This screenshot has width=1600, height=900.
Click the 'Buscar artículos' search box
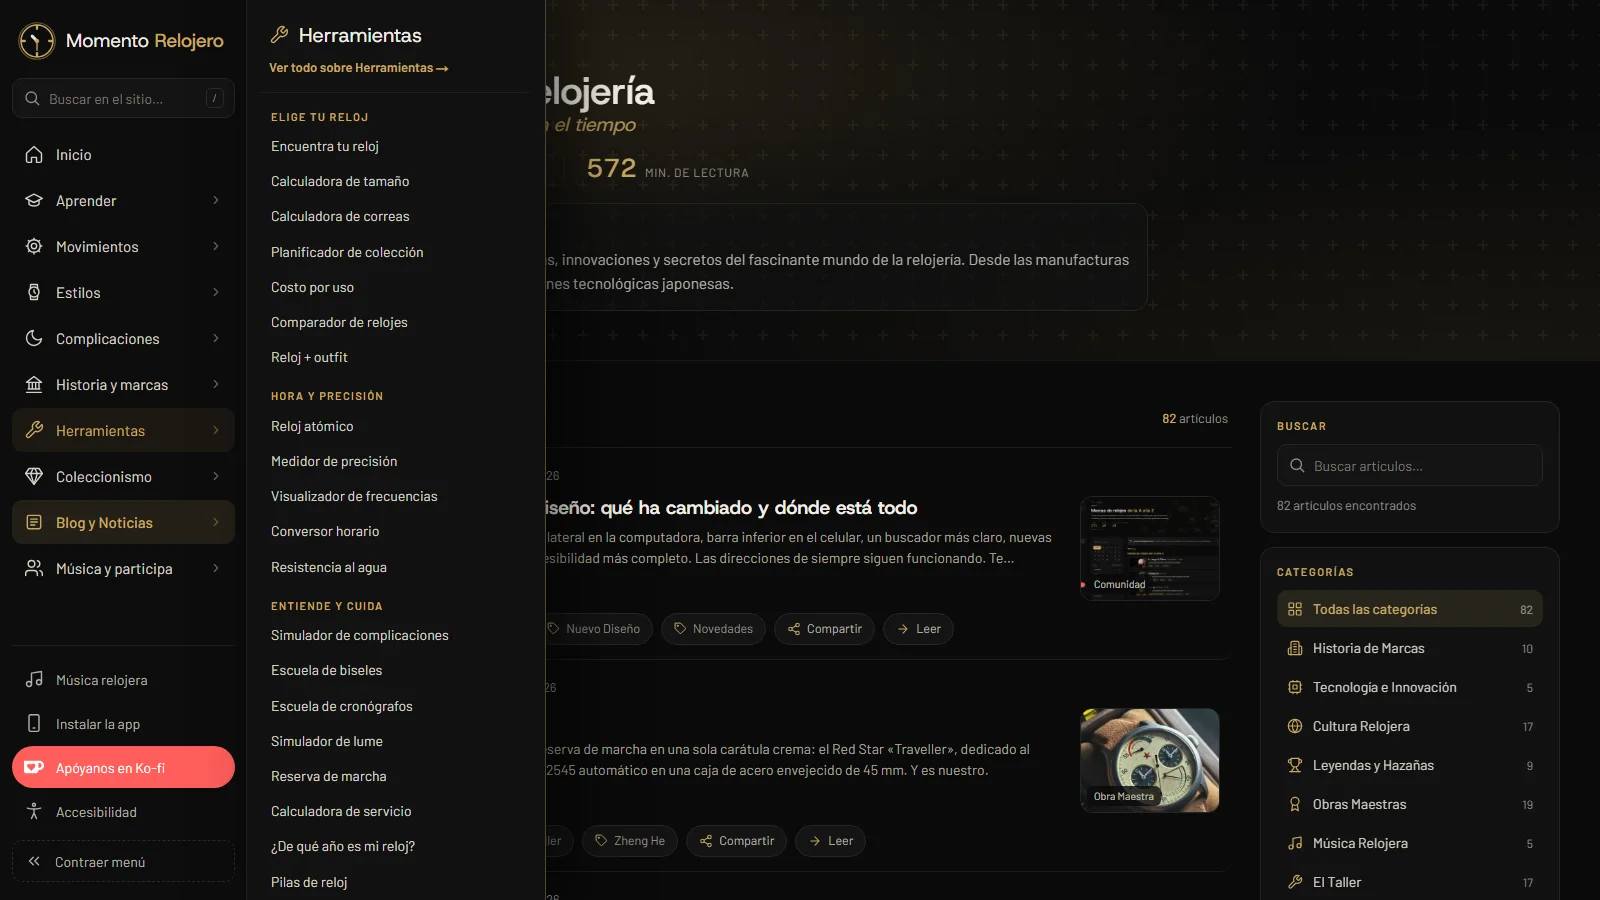(1410, 466)
